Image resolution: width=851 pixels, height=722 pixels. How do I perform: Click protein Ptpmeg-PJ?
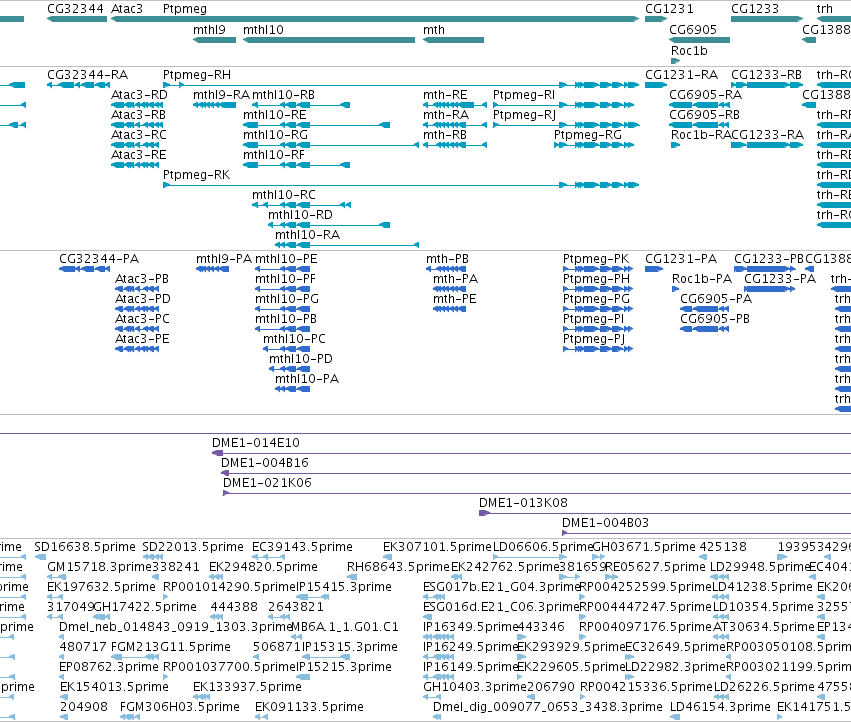pyautogui.click(x=594, y=339)
